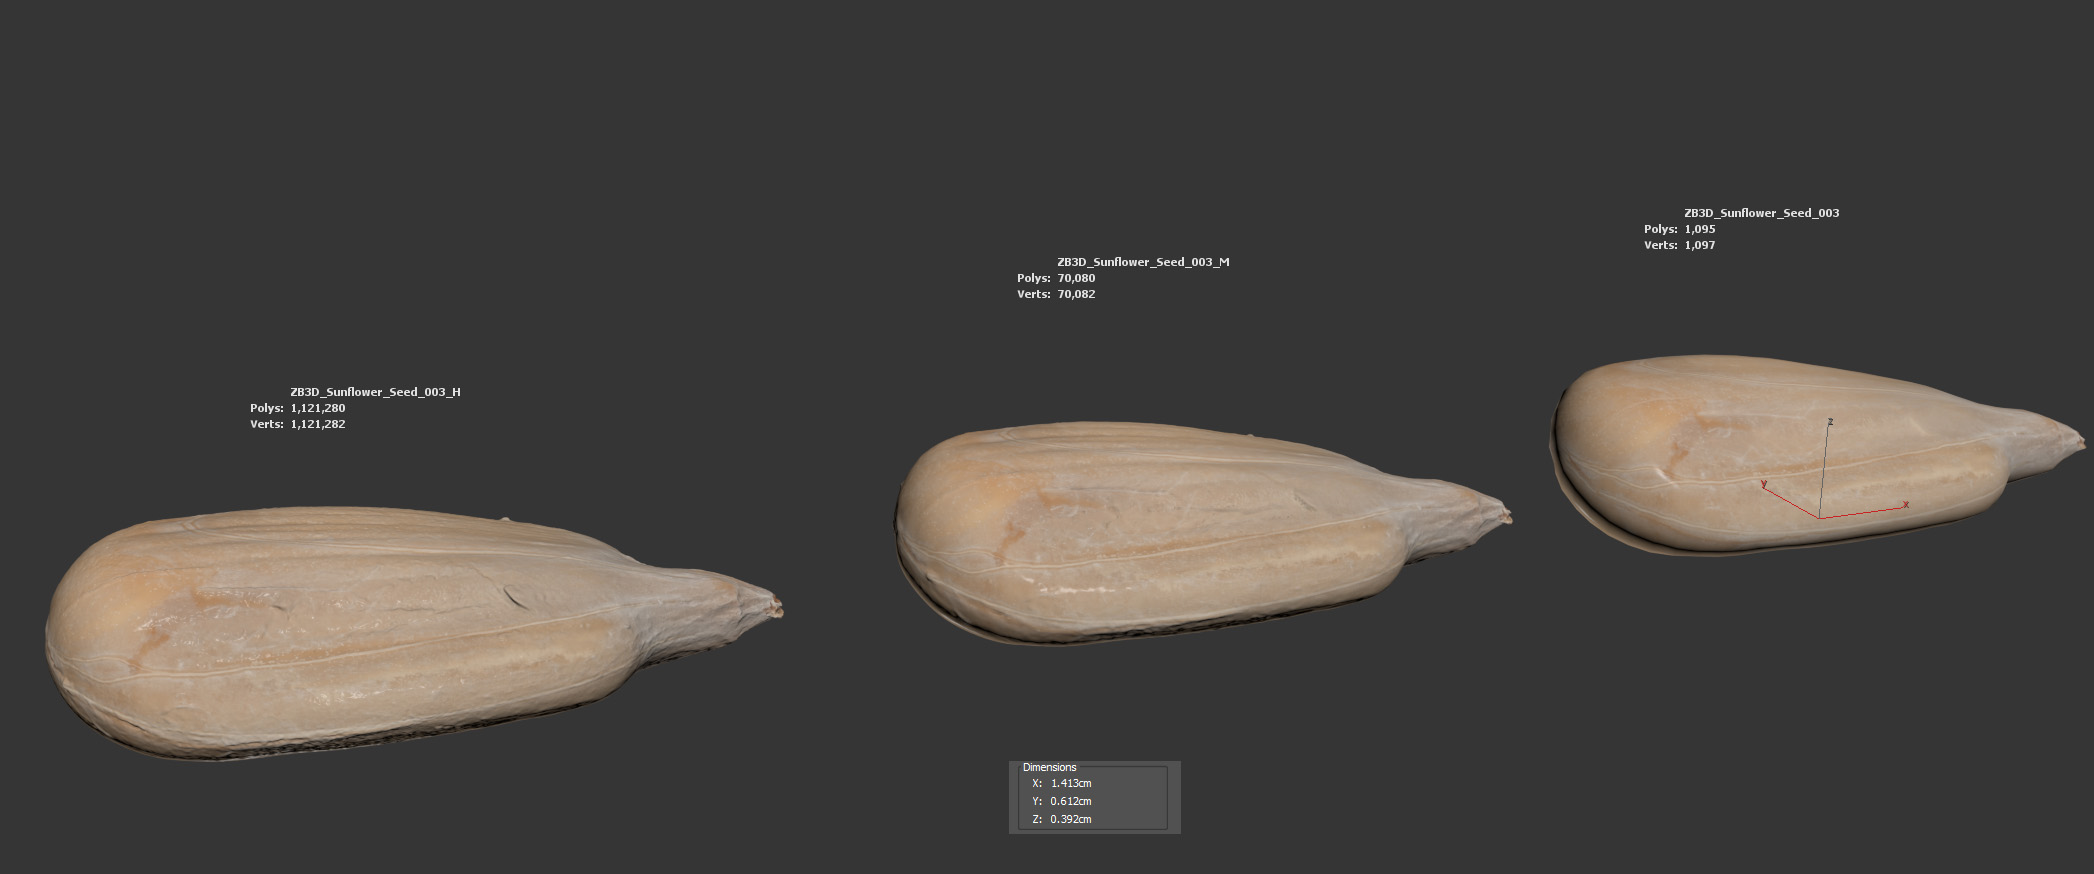Click the Verts count 1,121,282
This screenshot has height=874, width=2094.
[x=318, y=424]
